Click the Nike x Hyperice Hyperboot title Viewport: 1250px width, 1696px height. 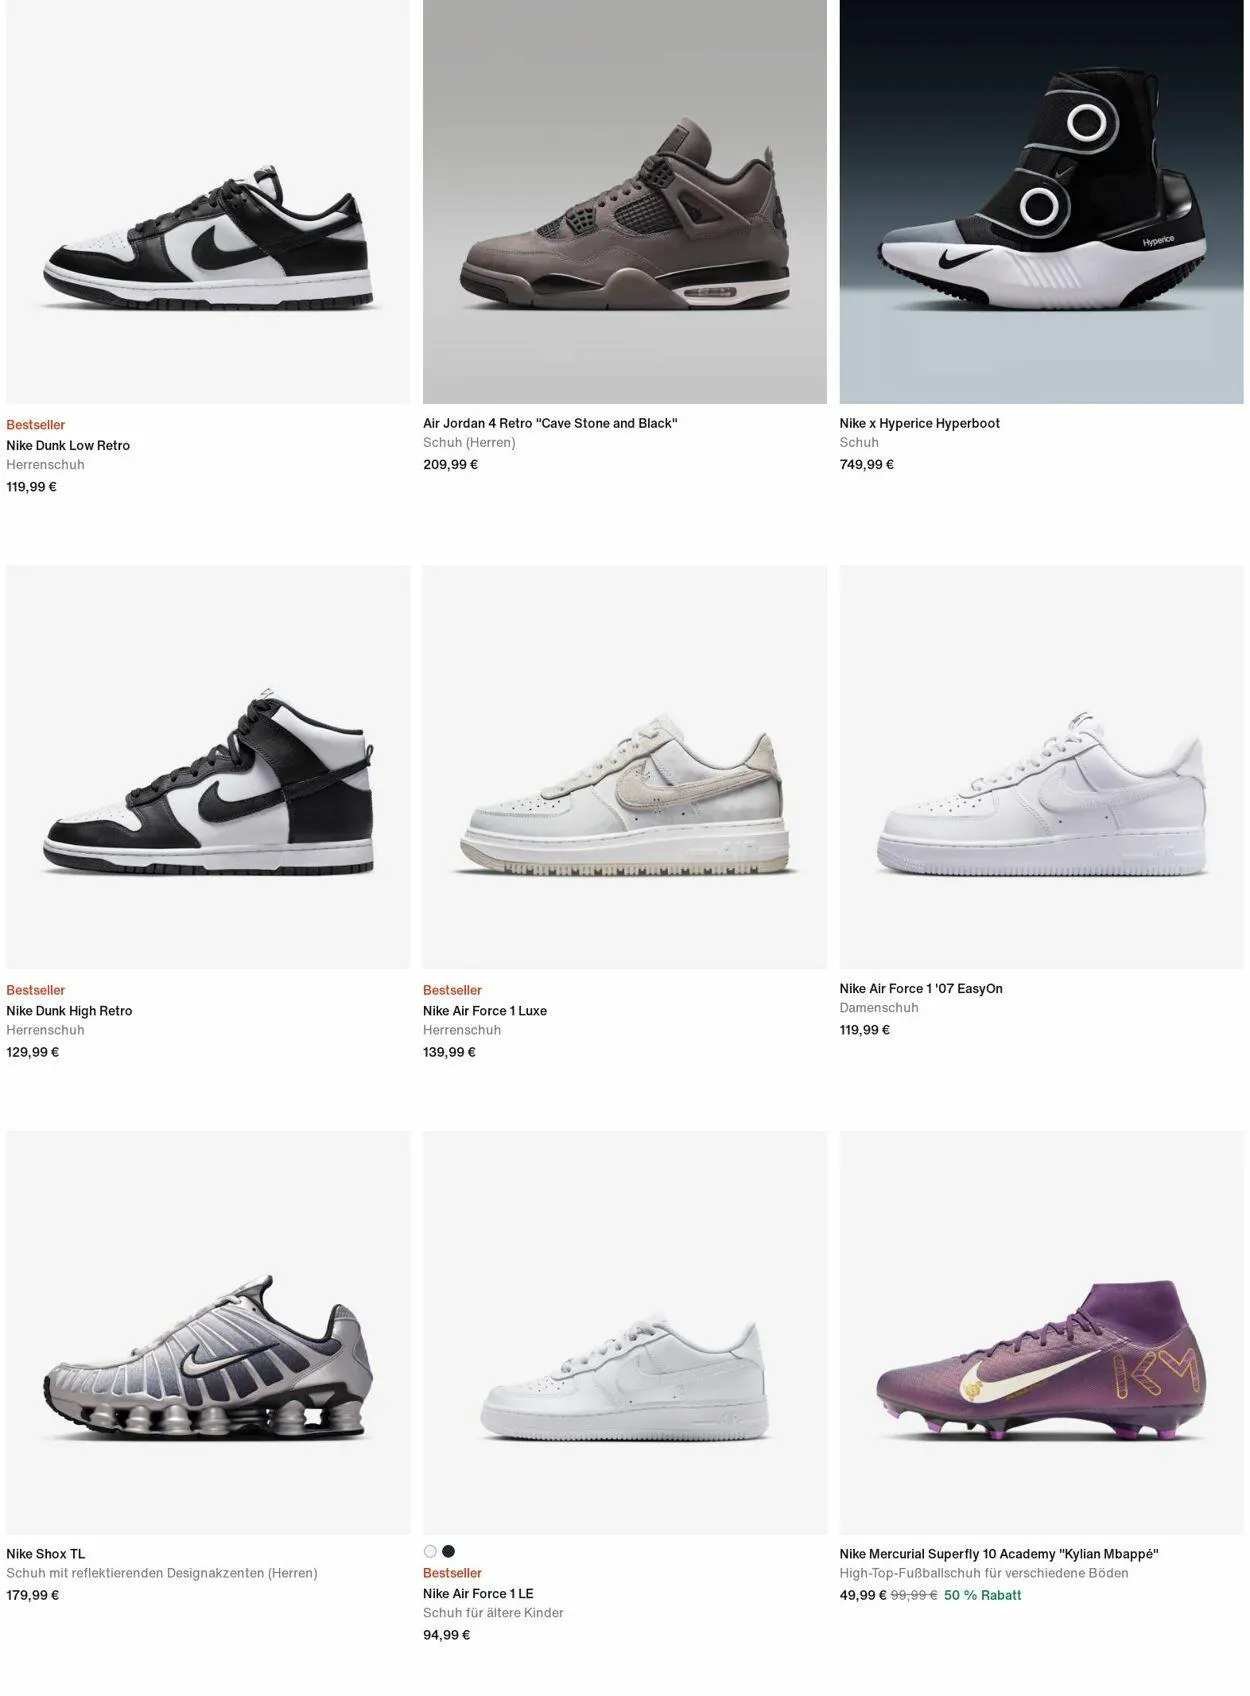pyautogui.click(x=919, y=424)
